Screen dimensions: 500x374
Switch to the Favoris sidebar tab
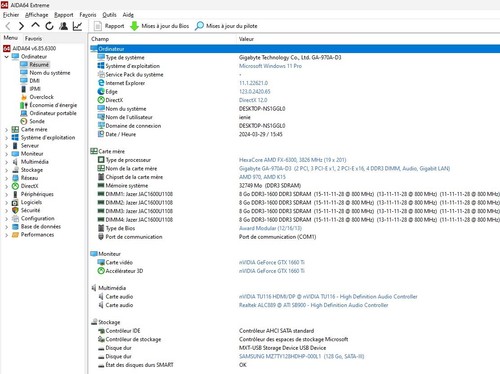tap(33, 38)
